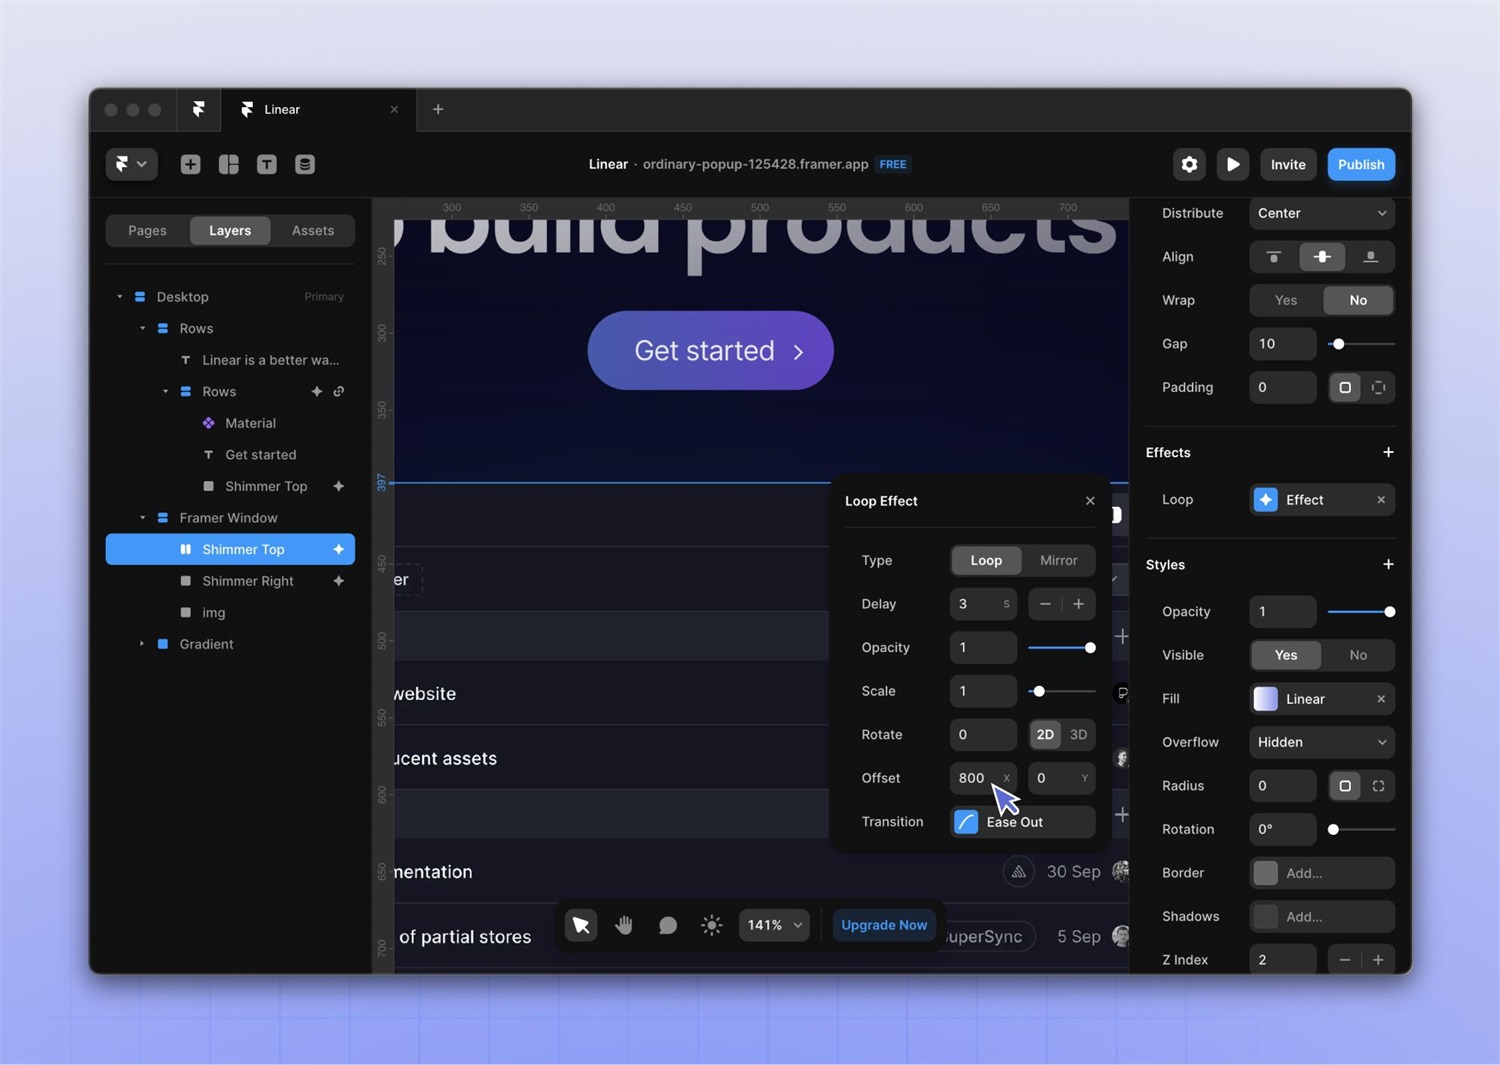The width and height of the screenshot is (1500, 1065).
Task: Click the Insert plus icon in top toolbar
Action: [x=190, y=164]
